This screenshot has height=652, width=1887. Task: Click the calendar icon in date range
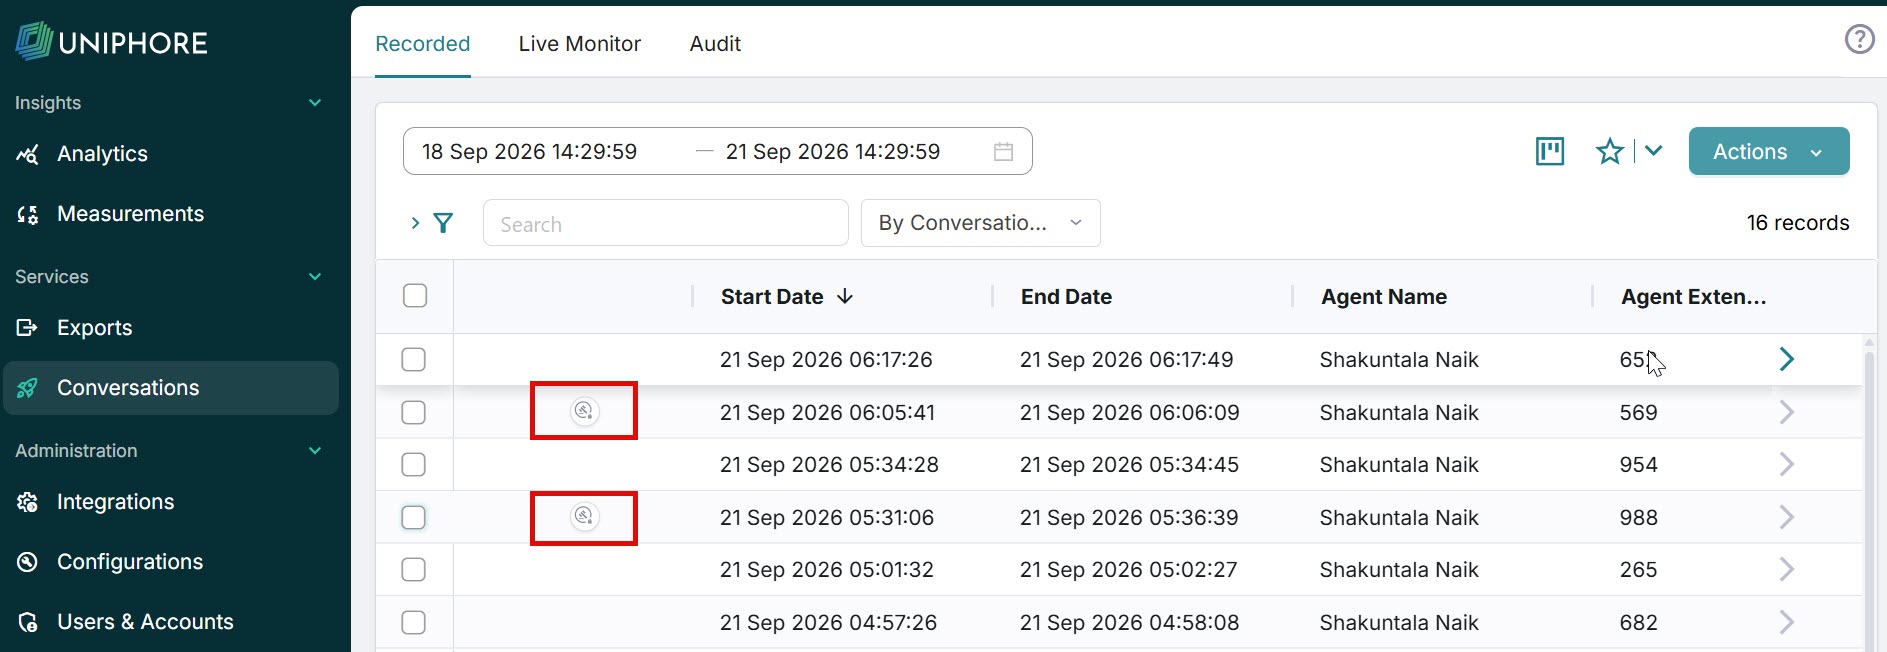1003,151
